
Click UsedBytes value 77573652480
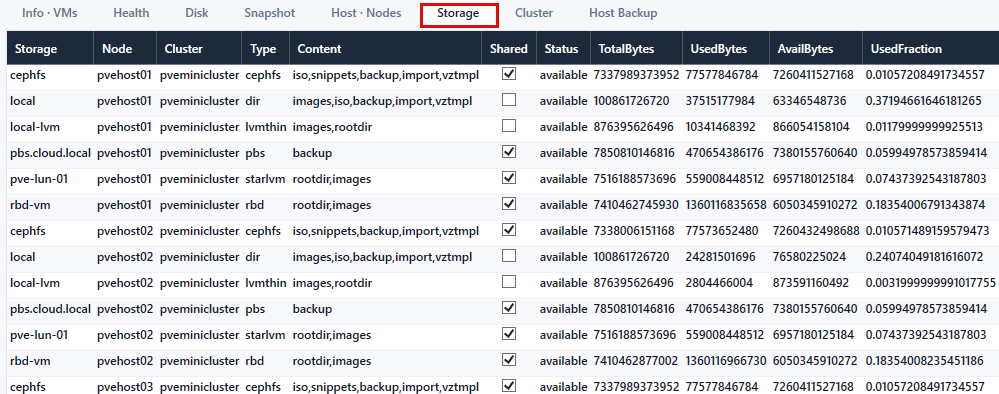click(x=722, y=230)
